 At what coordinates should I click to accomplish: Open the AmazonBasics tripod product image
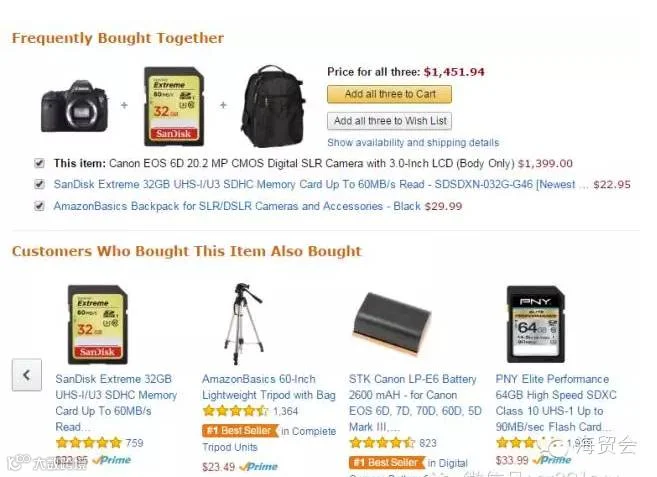243,324
